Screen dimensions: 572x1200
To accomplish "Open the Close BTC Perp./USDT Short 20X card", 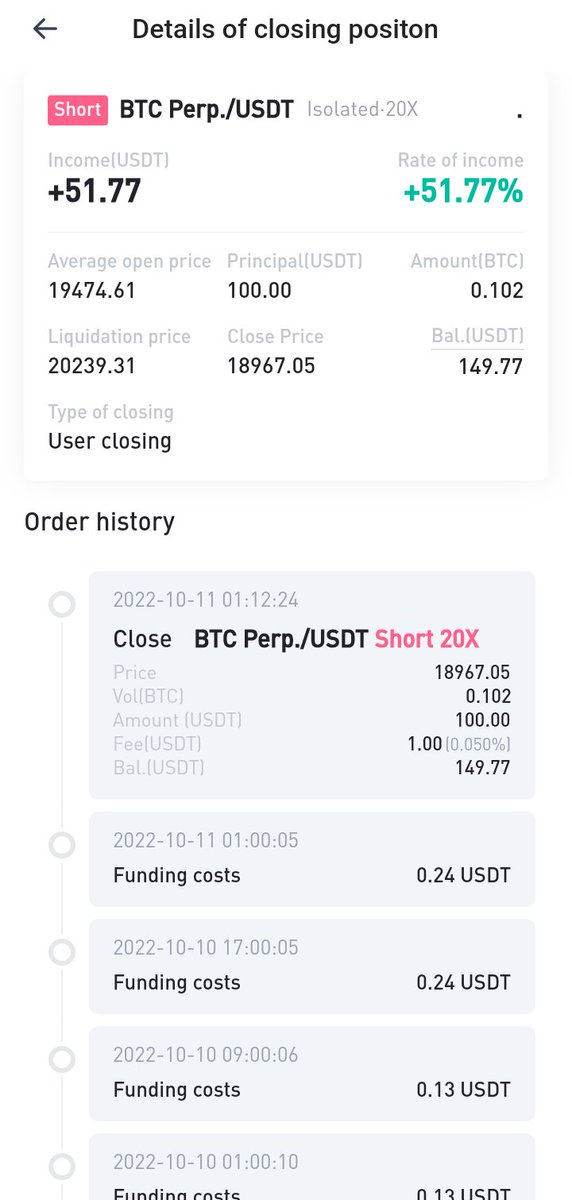I will click(312, 685).
